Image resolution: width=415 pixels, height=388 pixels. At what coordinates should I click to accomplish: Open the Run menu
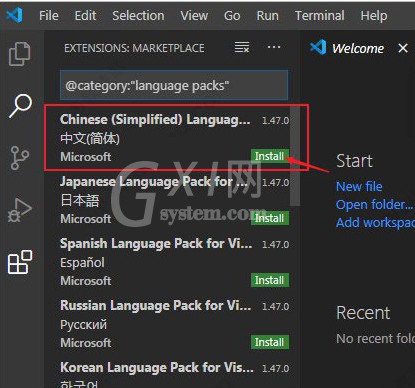tap(267, 15)
